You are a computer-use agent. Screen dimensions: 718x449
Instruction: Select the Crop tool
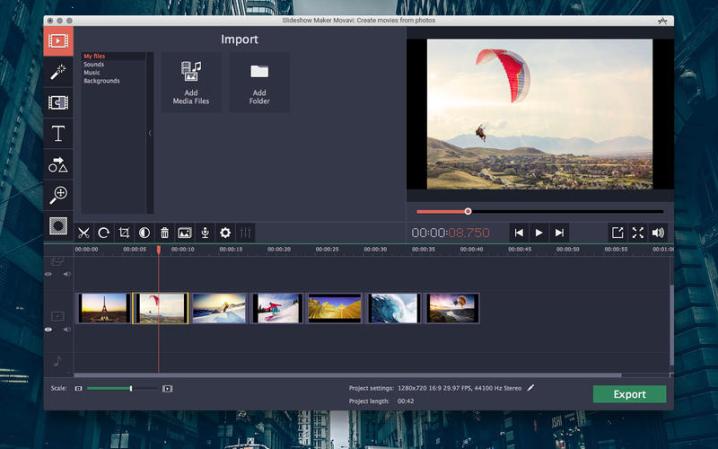pyautogui.click(x=124, y=233)
